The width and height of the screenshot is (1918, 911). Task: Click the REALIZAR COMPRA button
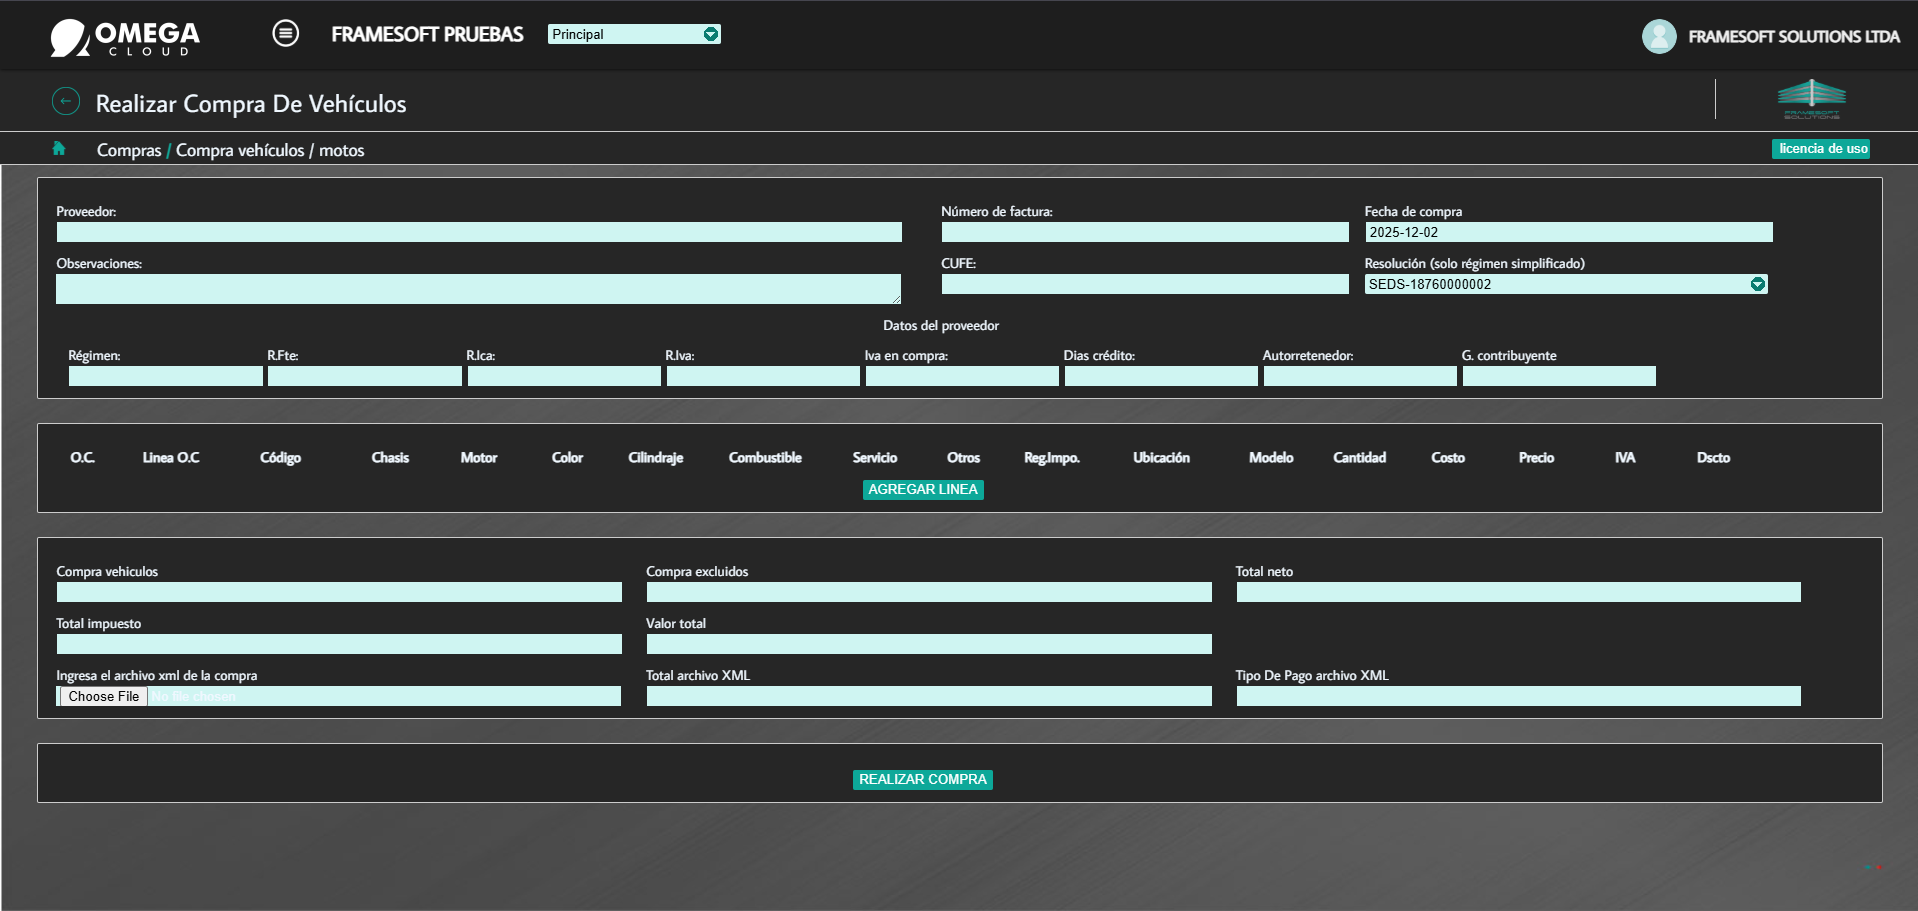923,779
